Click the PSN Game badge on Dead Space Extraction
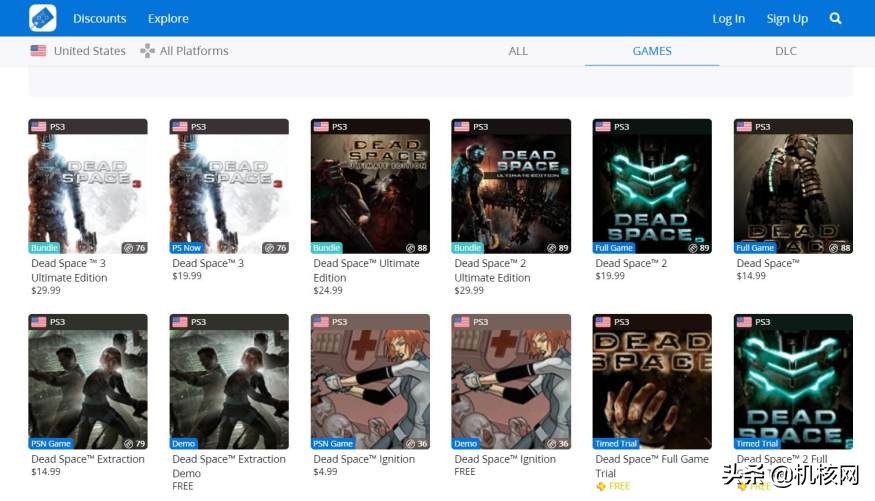Screen dimensions: 875x501 [x=51, y=444]
